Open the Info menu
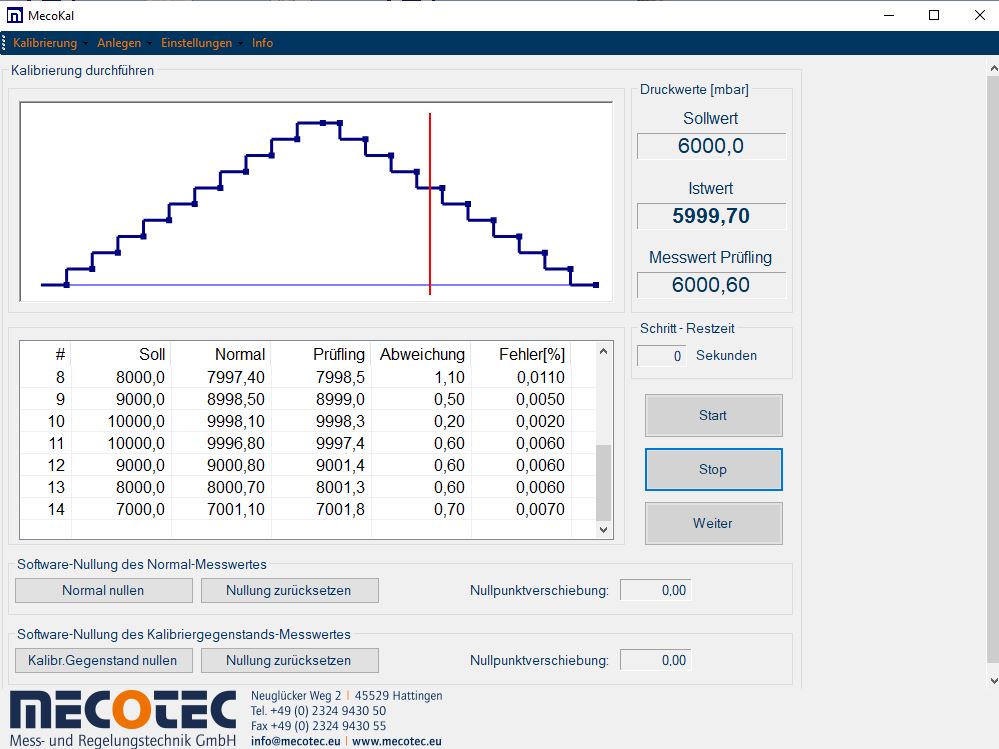The image size is (999, 749). tap(262, 43)
